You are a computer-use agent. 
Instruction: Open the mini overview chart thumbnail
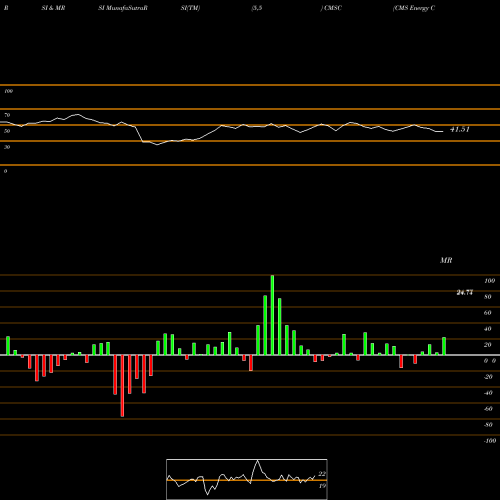pyautogui.click(x=247, y=479)
